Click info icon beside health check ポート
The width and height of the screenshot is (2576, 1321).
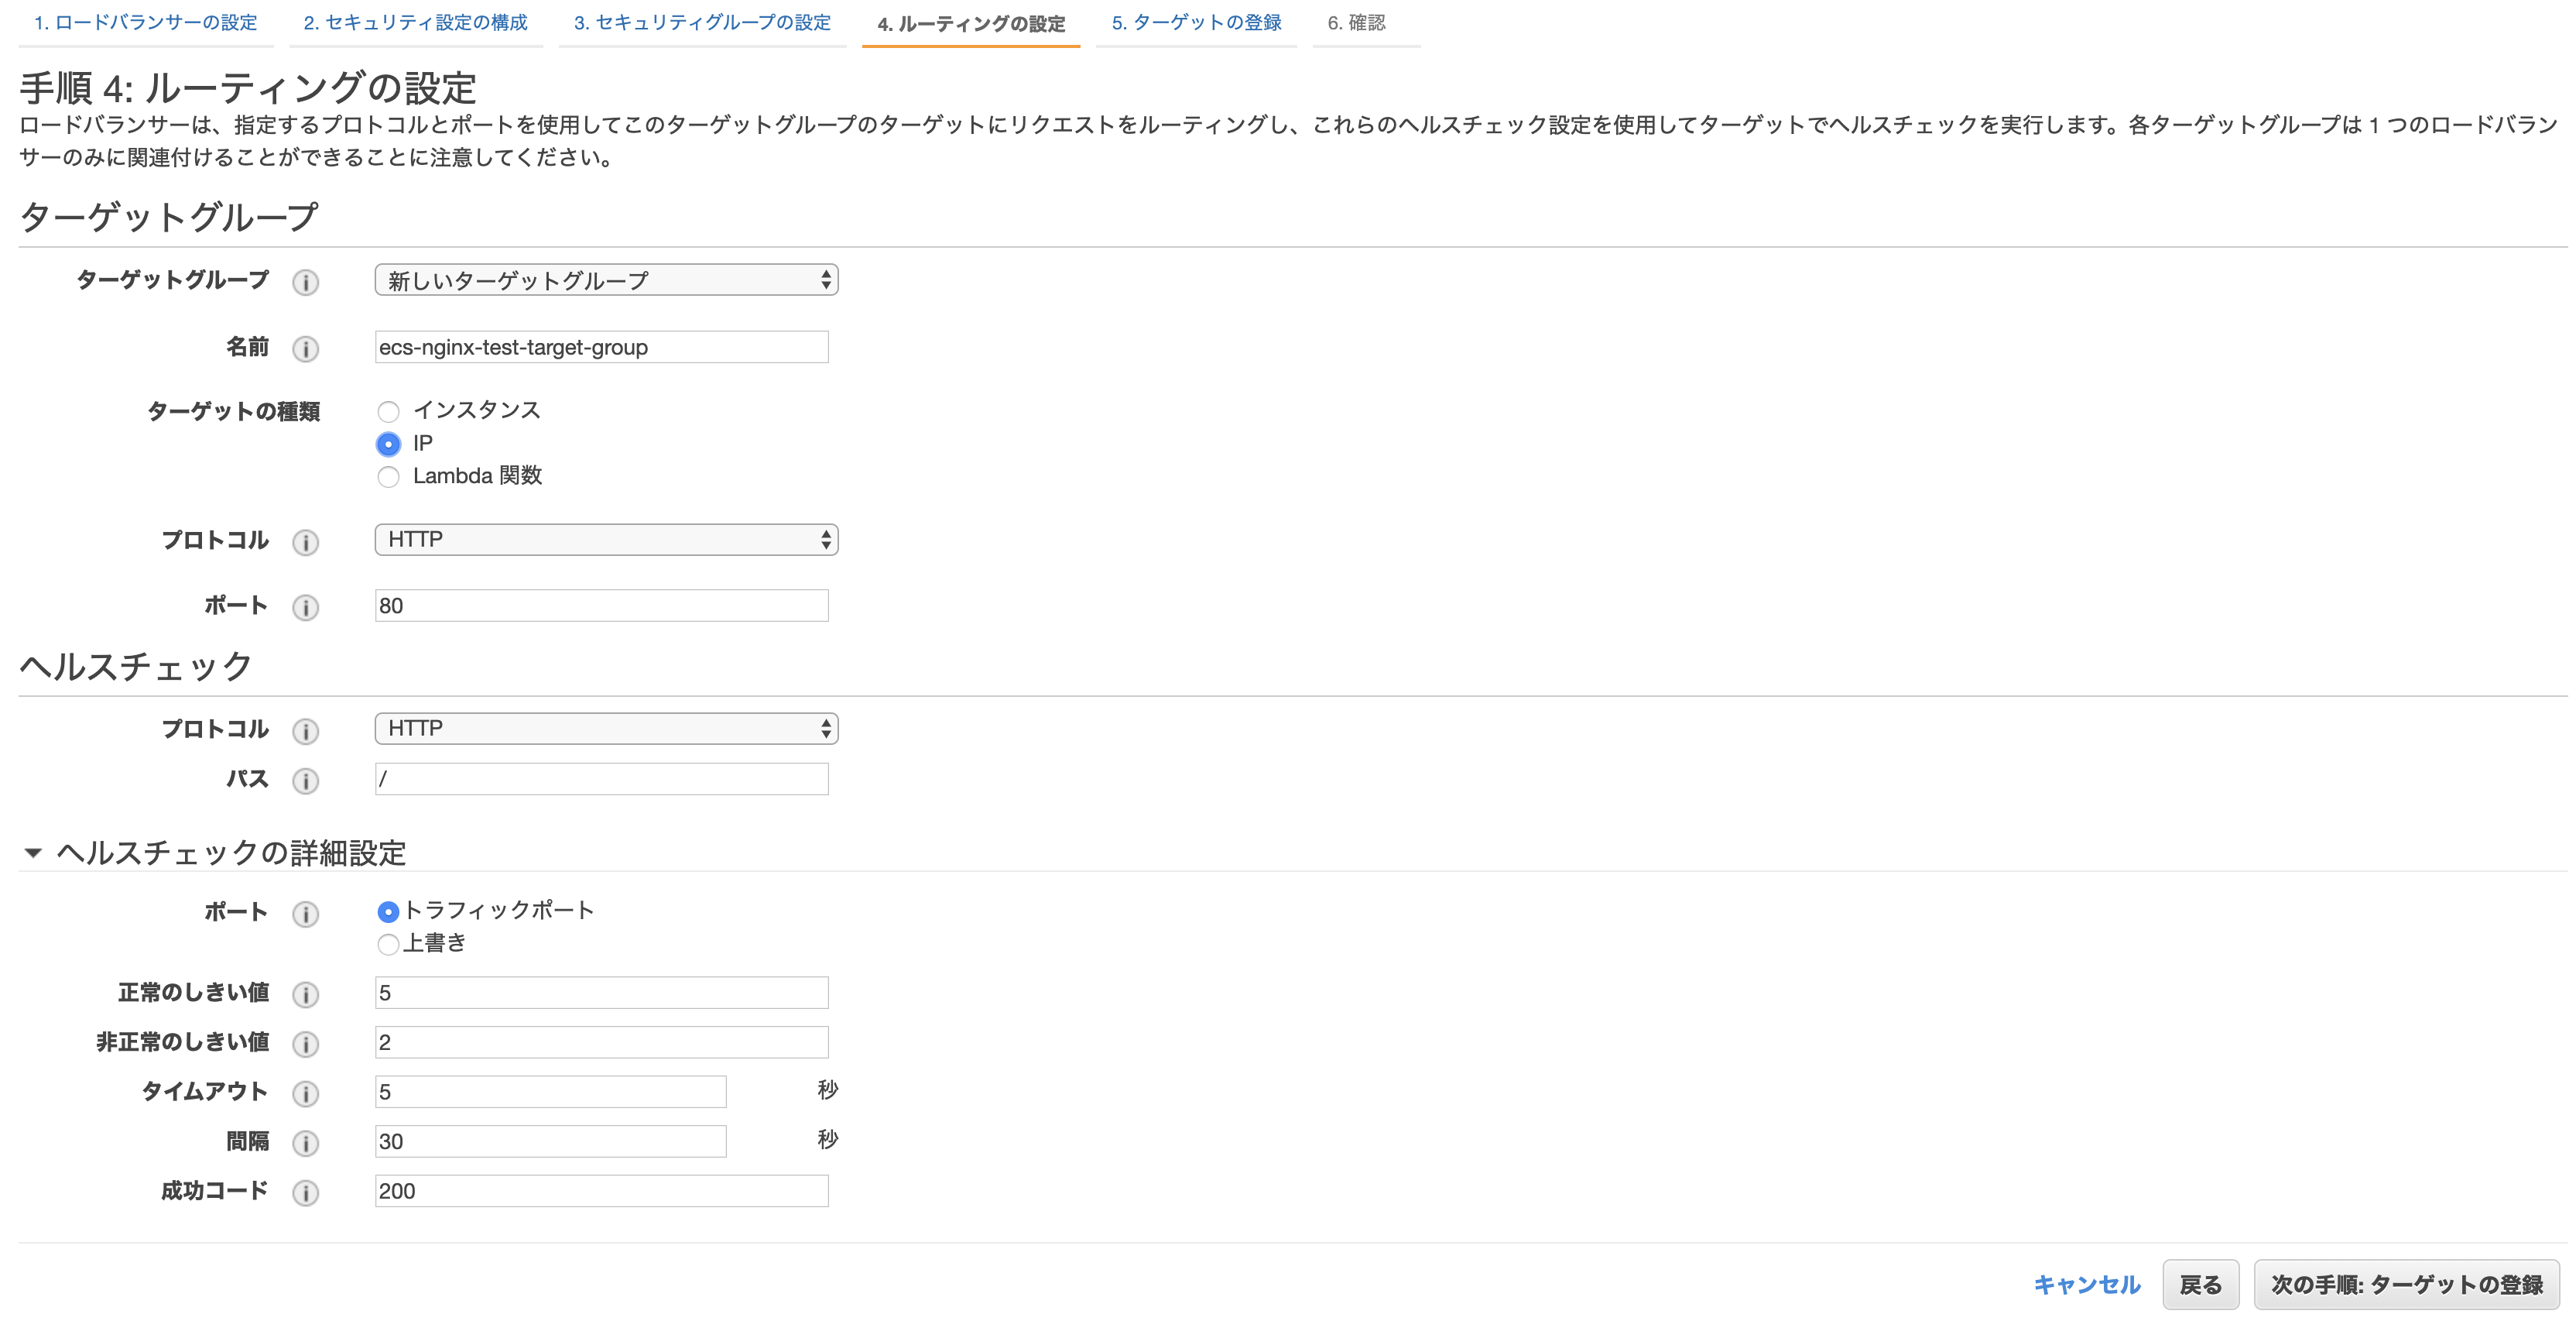[305, 914]
